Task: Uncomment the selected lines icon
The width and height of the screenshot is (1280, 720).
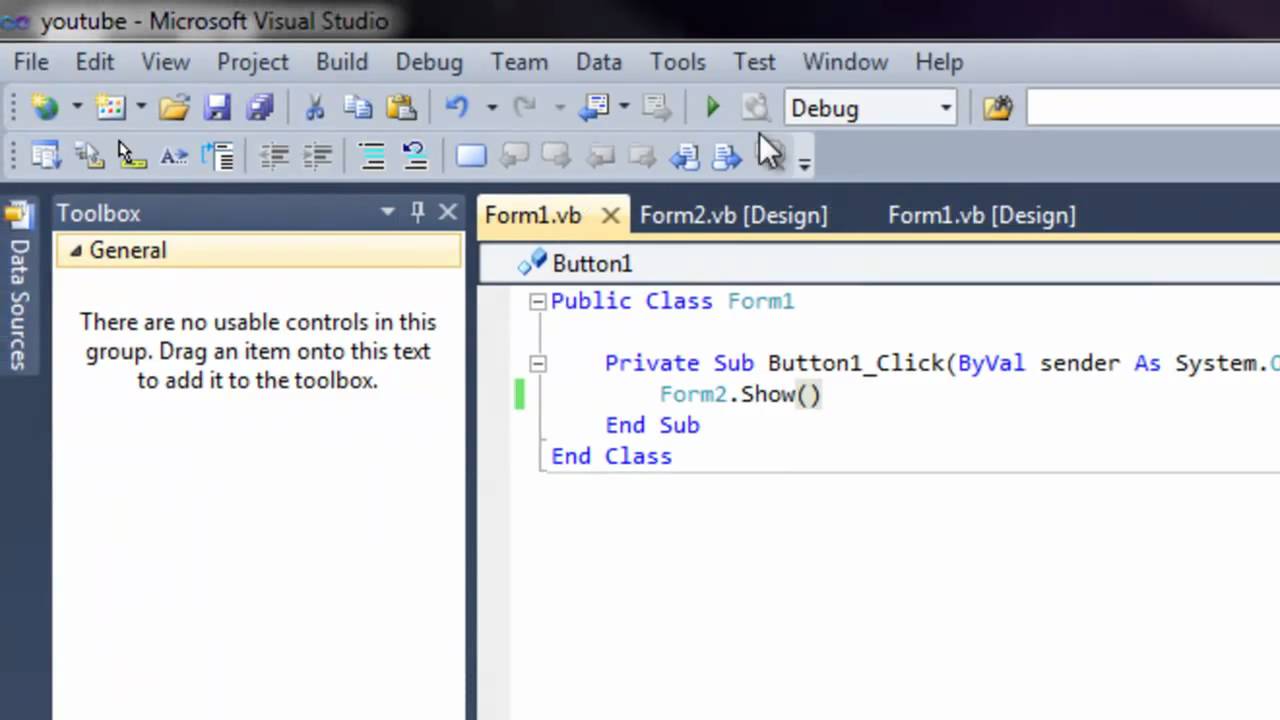Action: point(415,155)
